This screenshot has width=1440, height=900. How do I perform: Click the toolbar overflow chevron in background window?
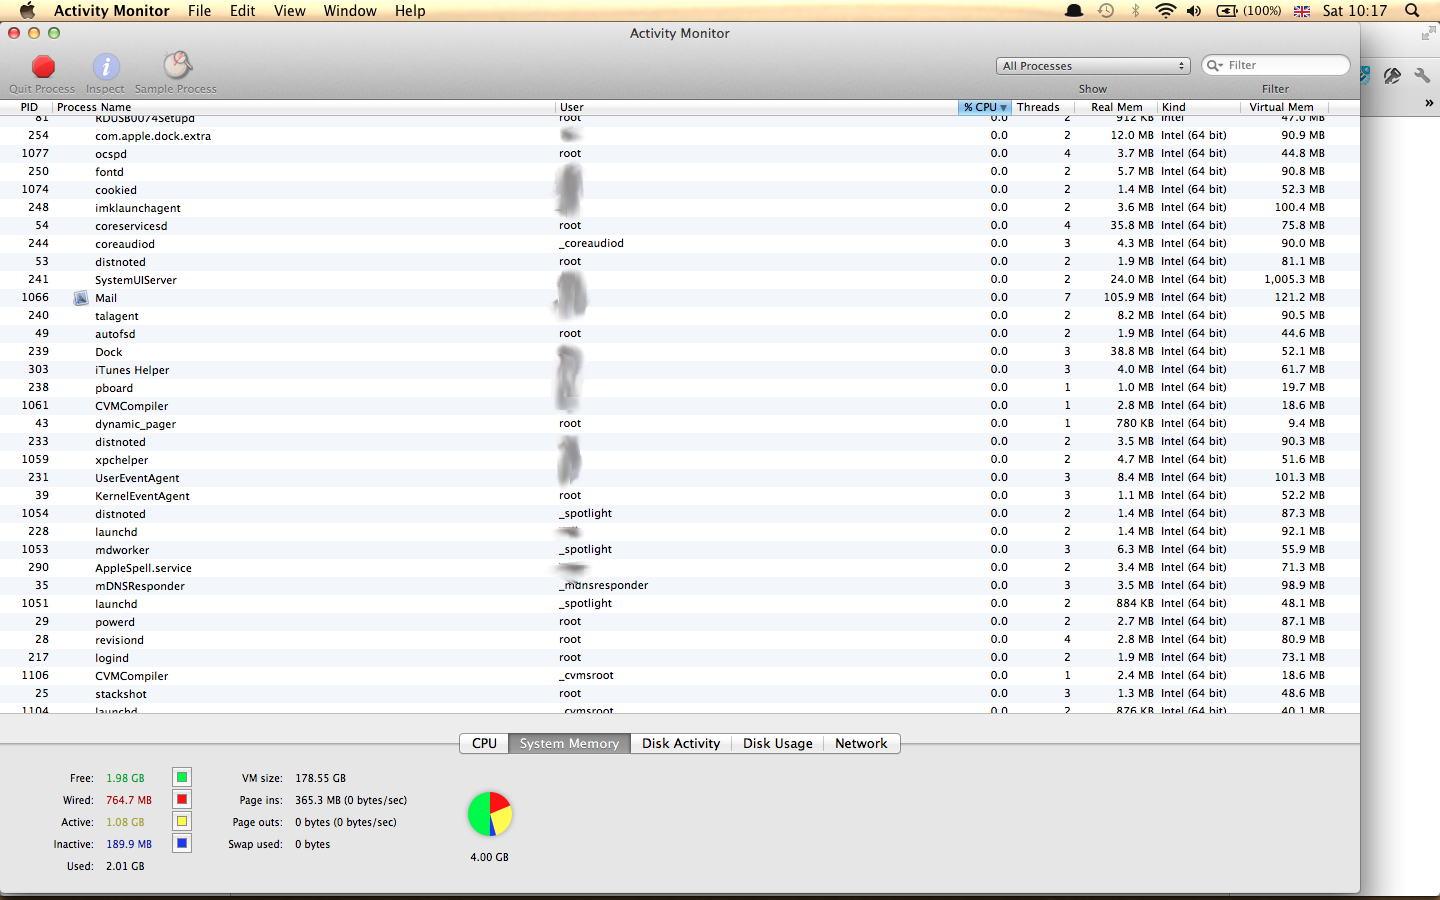[x=1429, y=102]
